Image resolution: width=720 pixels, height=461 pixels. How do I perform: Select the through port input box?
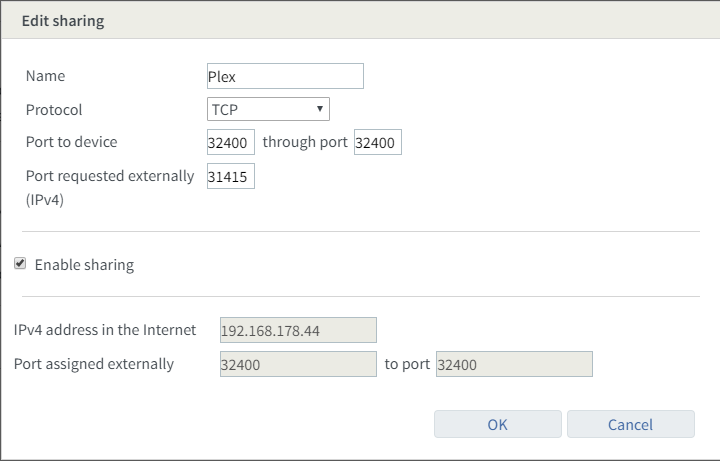pyautogui.click(x=377, y=143)
